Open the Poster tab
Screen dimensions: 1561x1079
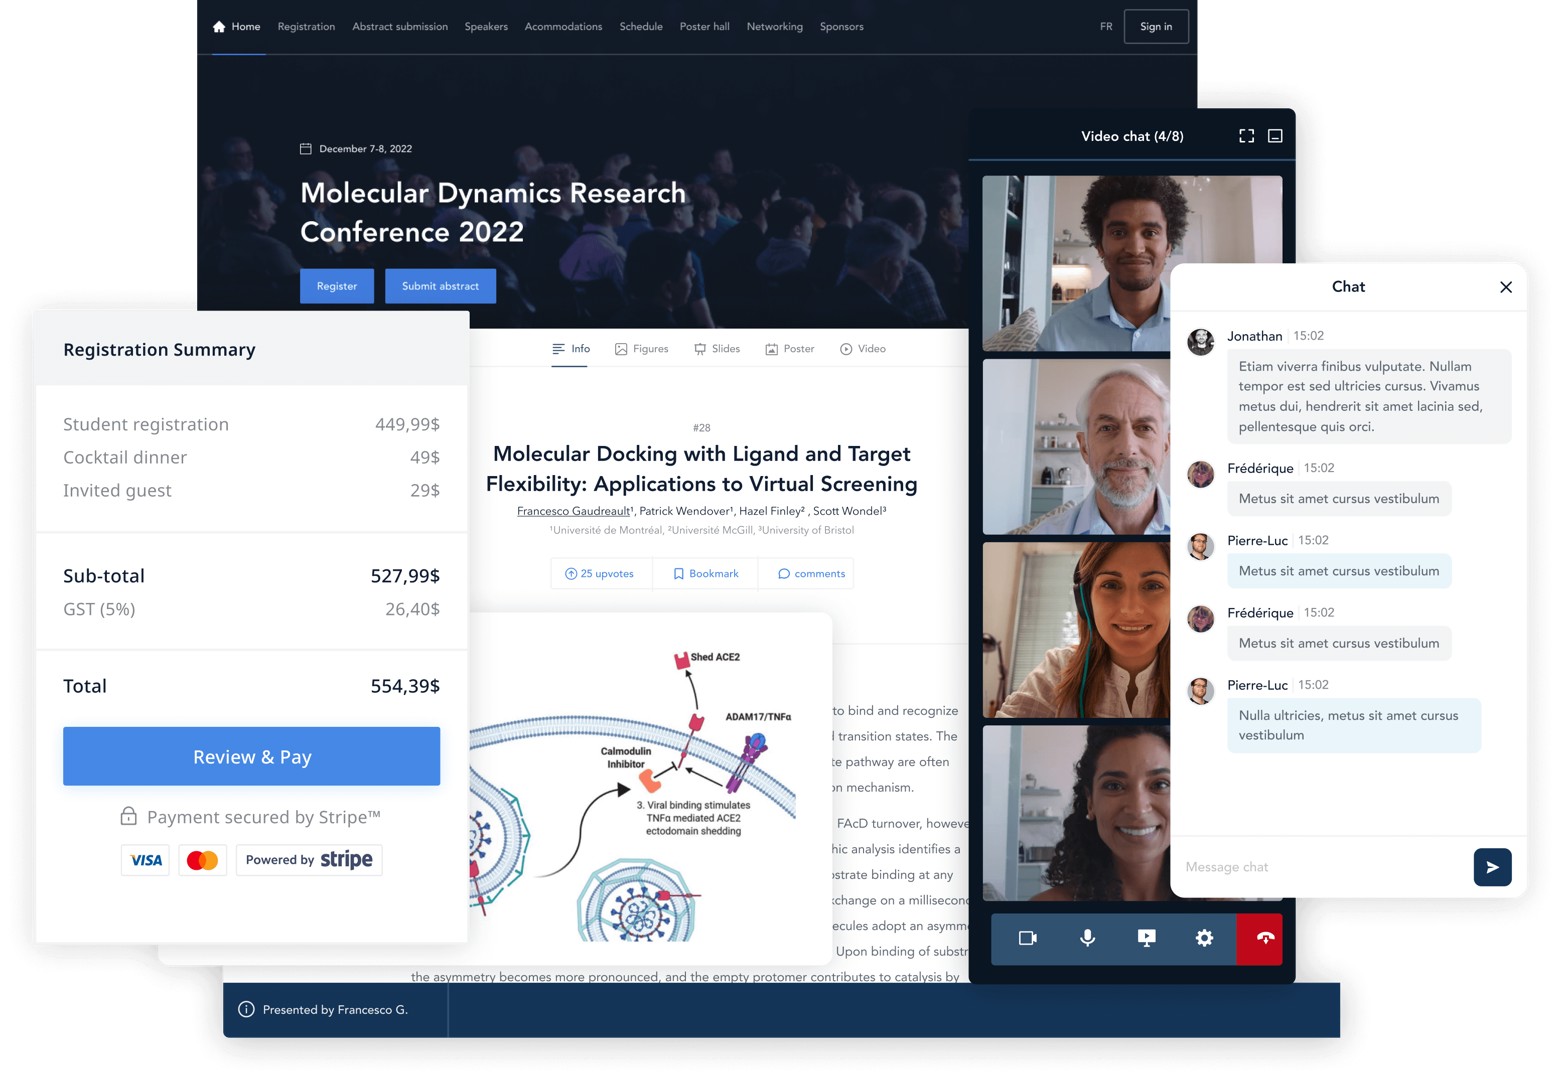click(x=789, y=349)
